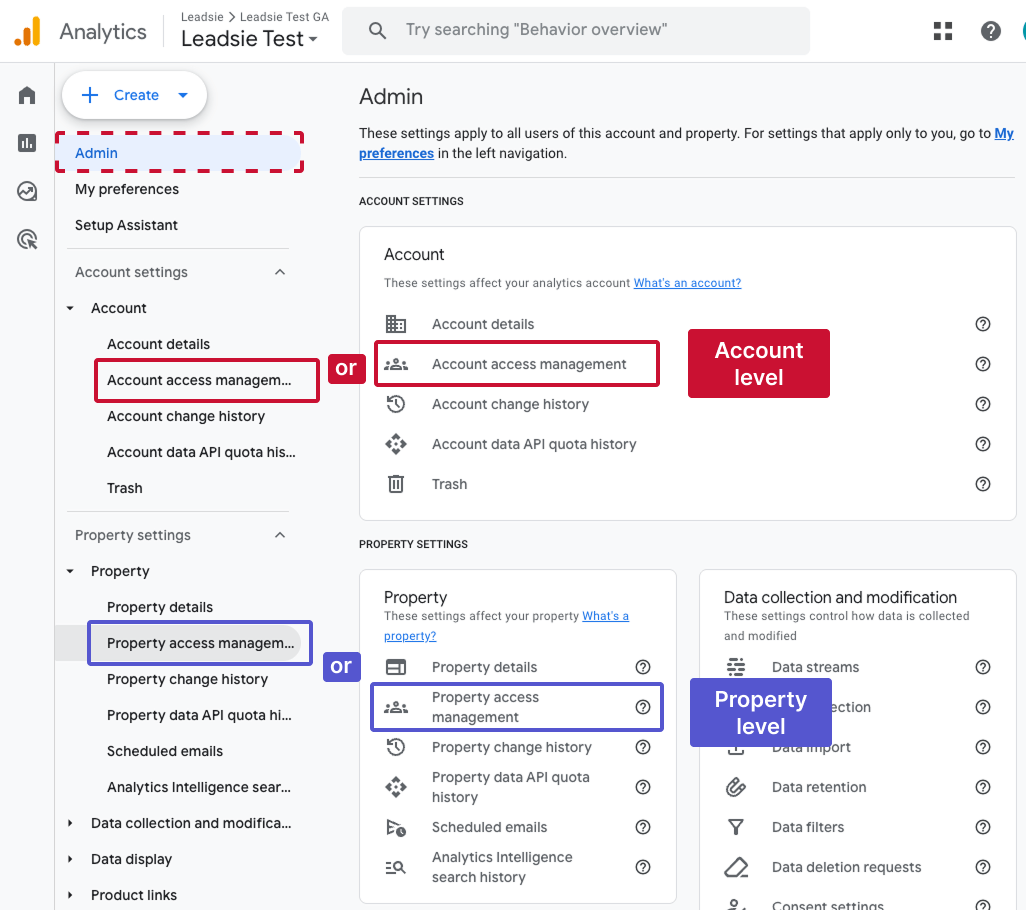This screenshot has height=910, width=1026.
Task: Click help icon for Account change history
Action: tap(982, 404)
